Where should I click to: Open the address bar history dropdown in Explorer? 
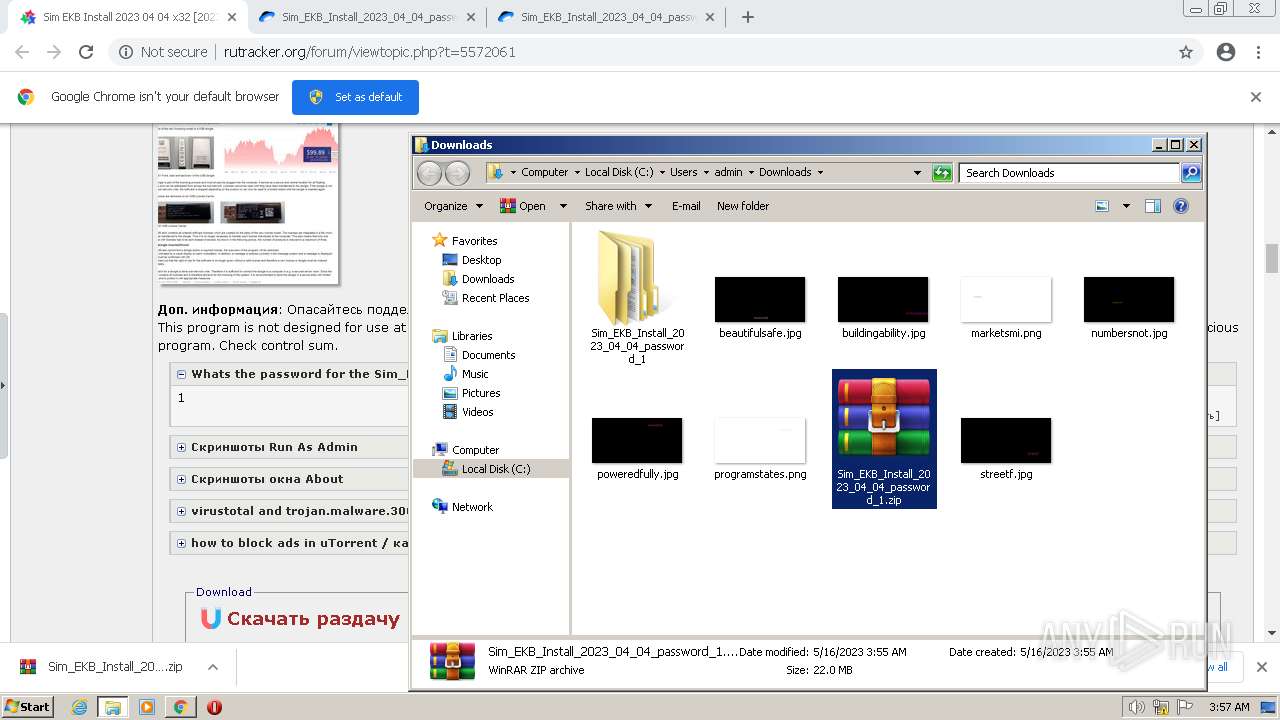click(x=917, y=173)
